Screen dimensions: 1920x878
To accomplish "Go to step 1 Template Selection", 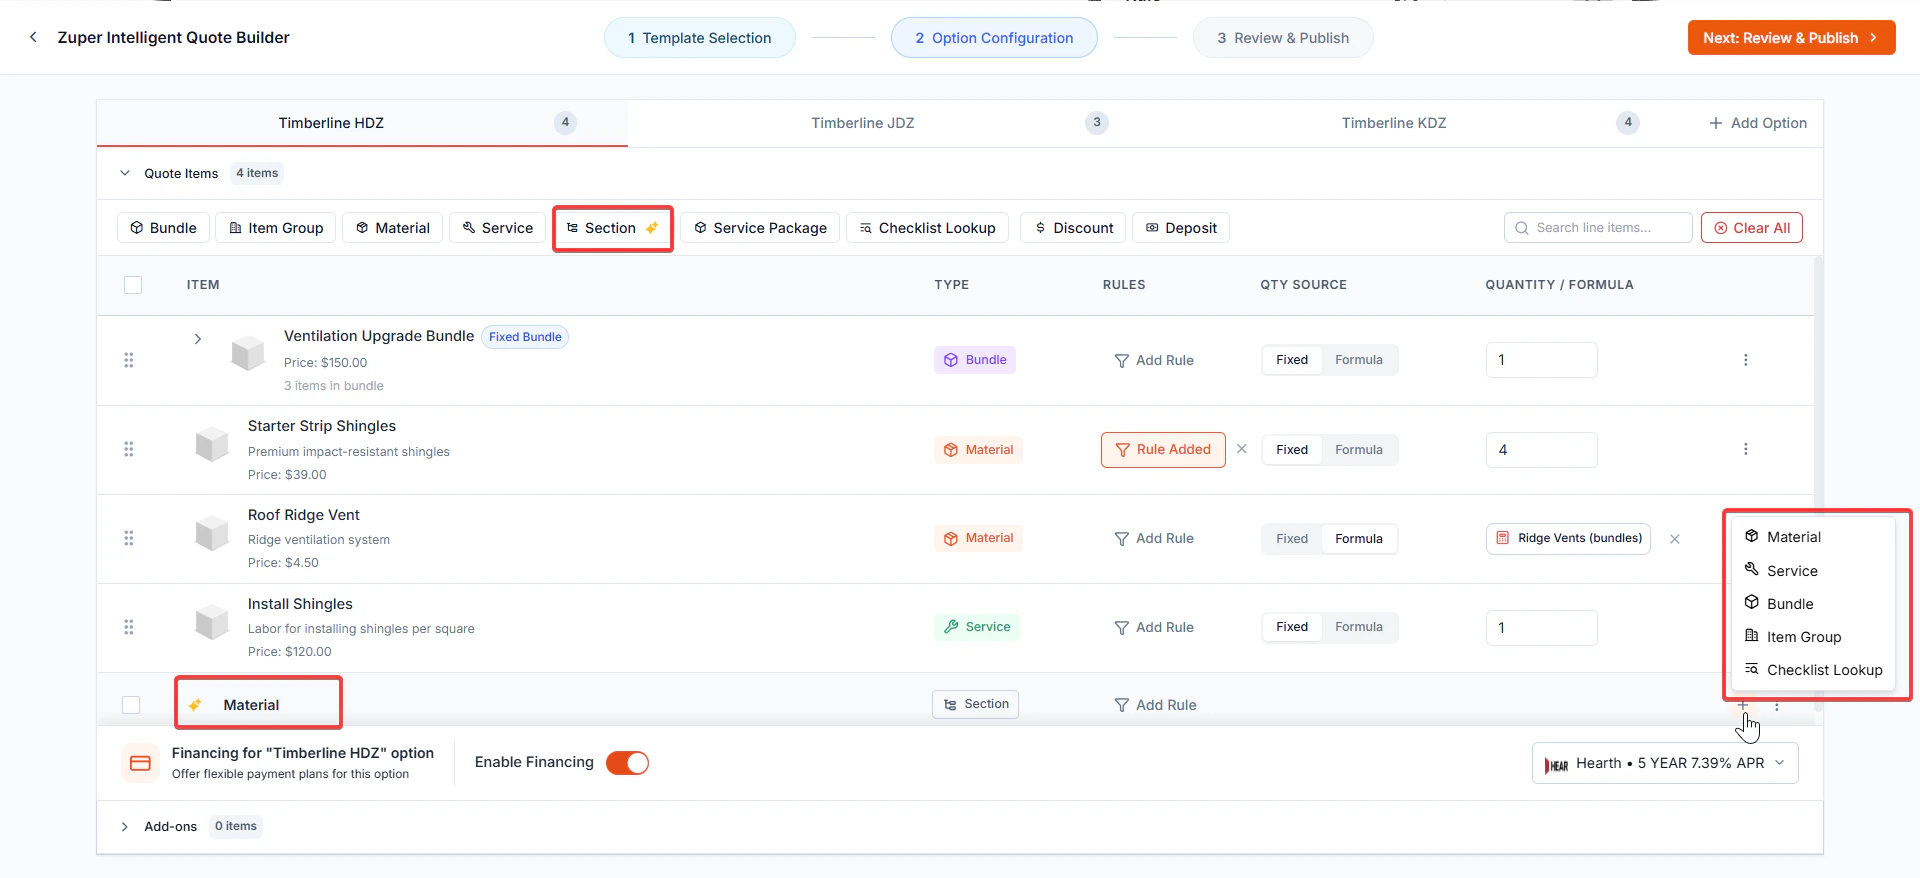I will (700, 38).
